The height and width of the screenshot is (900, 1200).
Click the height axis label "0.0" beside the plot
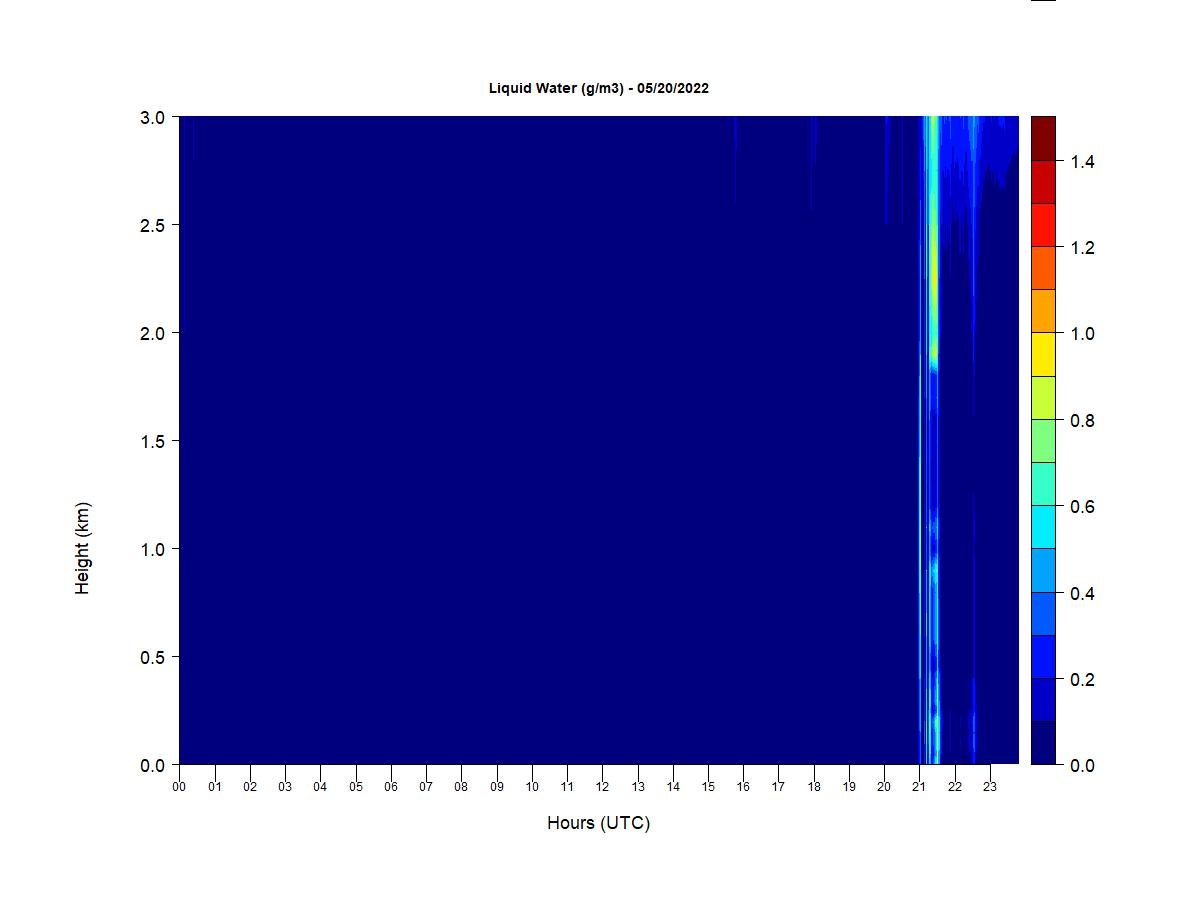pyautogui.click(x=153, y=765)
